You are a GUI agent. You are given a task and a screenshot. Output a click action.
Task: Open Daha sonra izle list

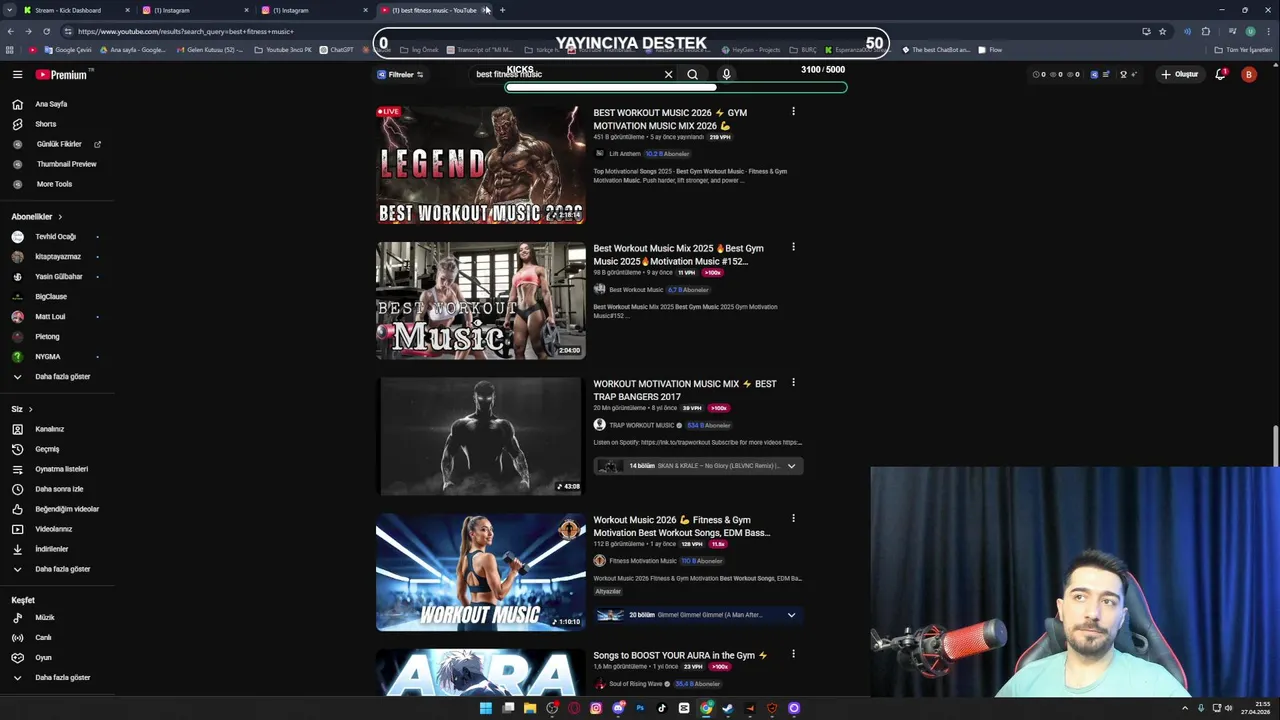[59, 489]
